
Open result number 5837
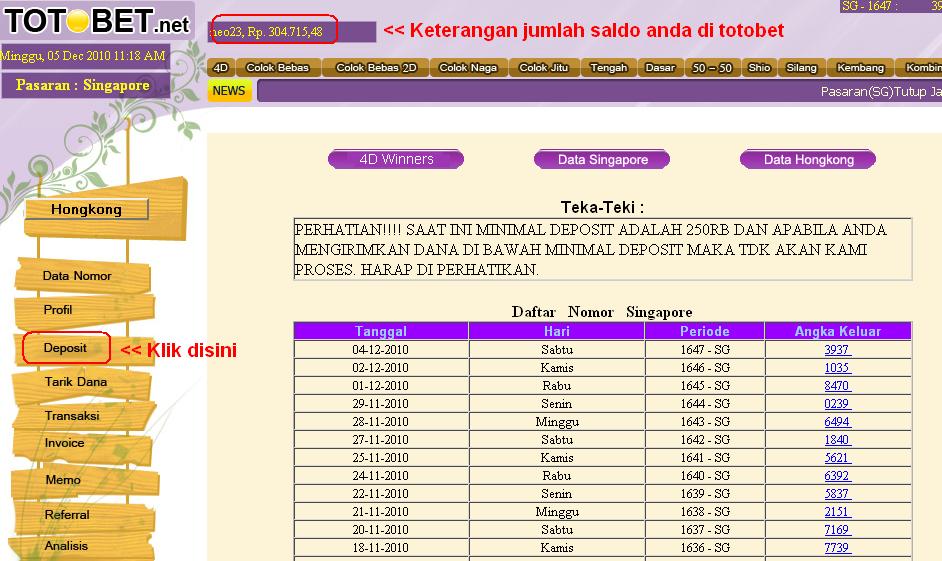pos(837,494)
